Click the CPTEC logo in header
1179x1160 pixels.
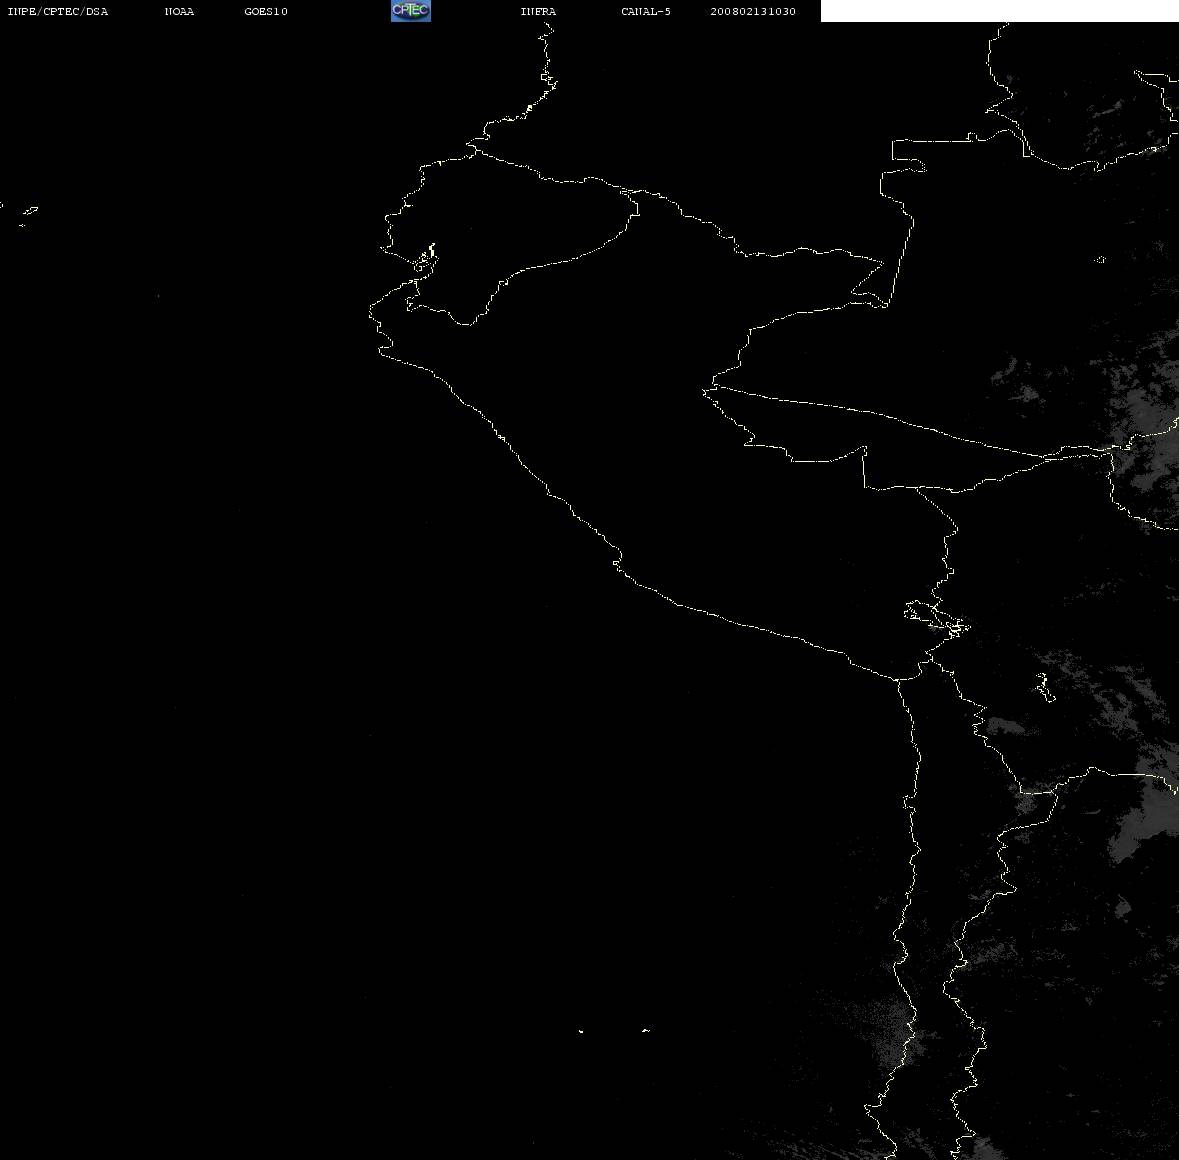(x=411, y=11)
